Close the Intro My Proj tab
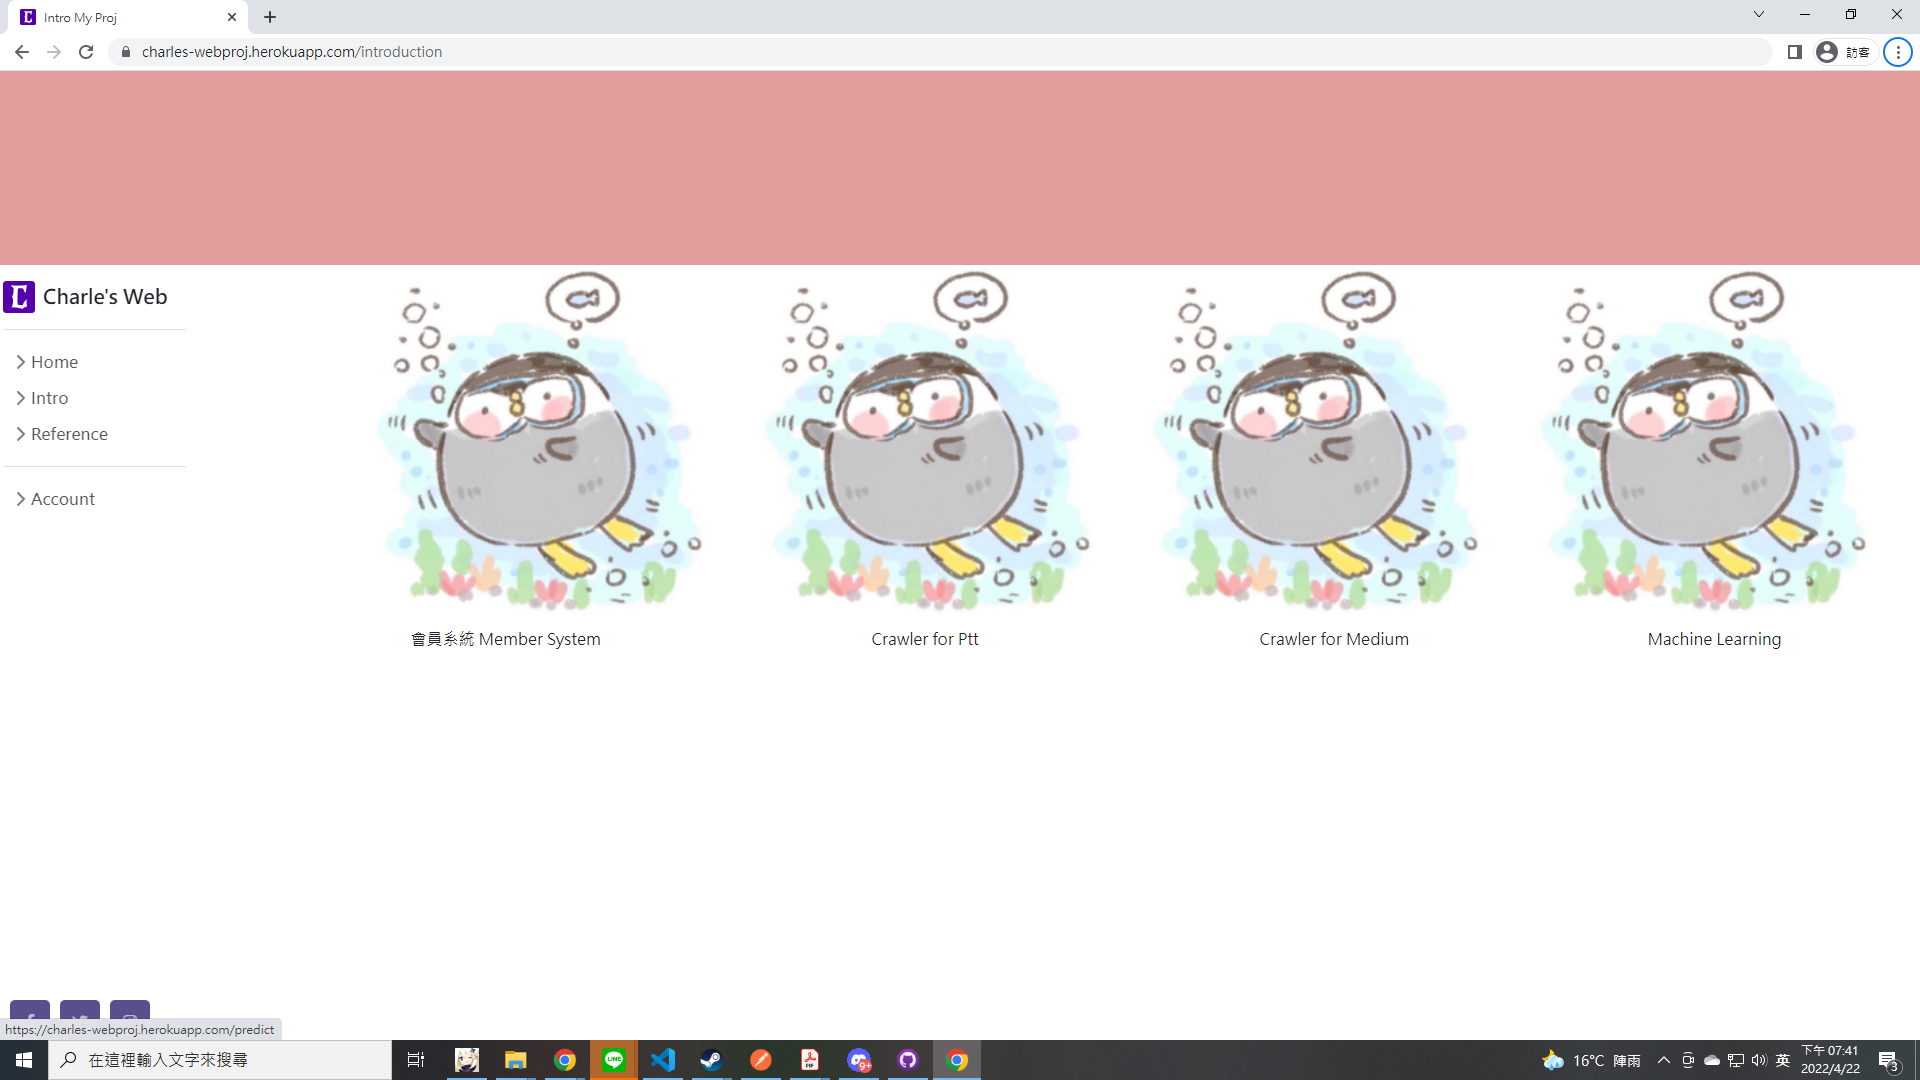The width and height of the screenshot is (1920, 1080). pyautogui.click(x=232, y=17)
